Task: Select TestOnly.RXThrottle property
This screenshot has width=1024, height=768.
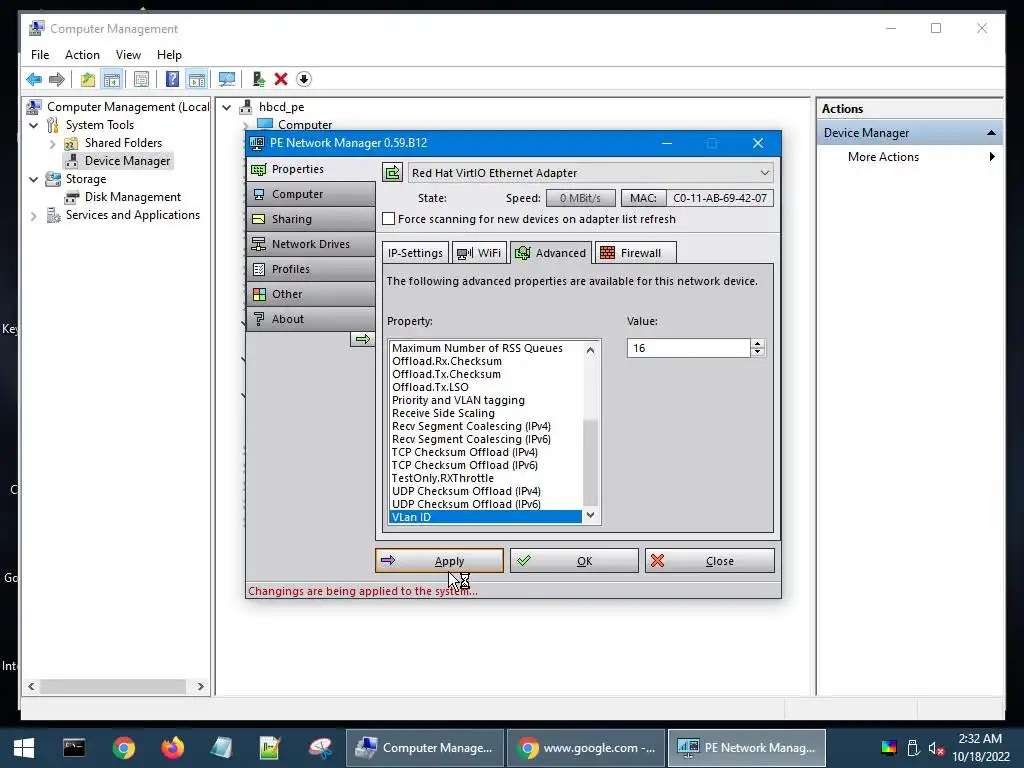Action: [442, 478]
